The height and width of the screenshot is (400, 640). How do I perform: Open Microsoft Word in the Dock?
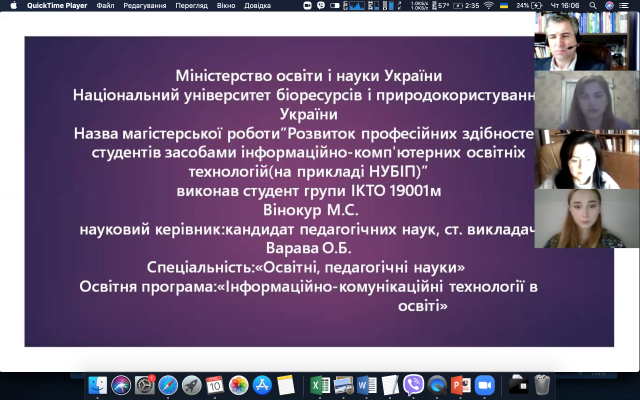tap(367, 385)
